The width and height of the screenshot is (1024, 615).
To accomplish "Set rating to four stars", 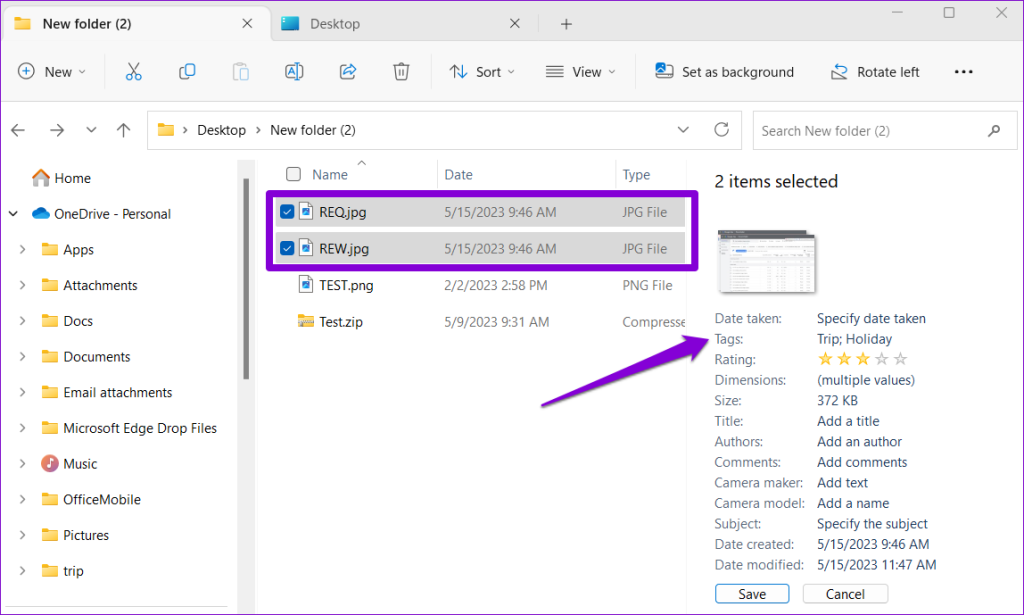I will pyautogui.click(x=882, y=358).
